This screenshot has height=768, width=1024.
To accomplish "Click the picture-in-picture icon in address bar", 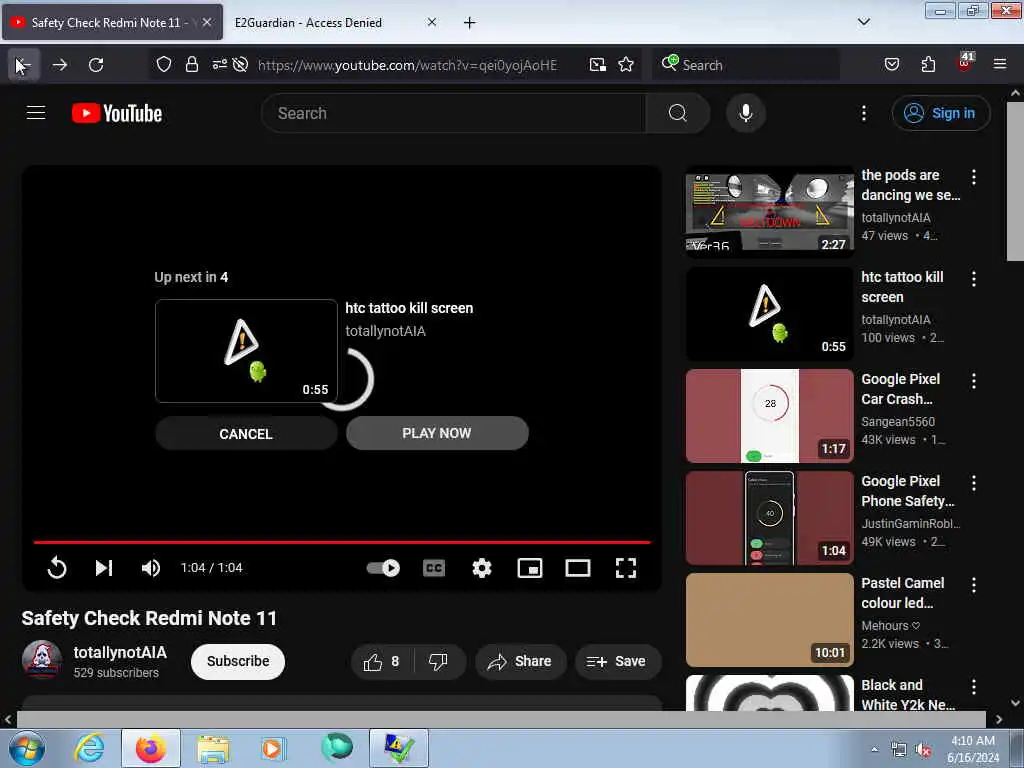I will [598, 65].
